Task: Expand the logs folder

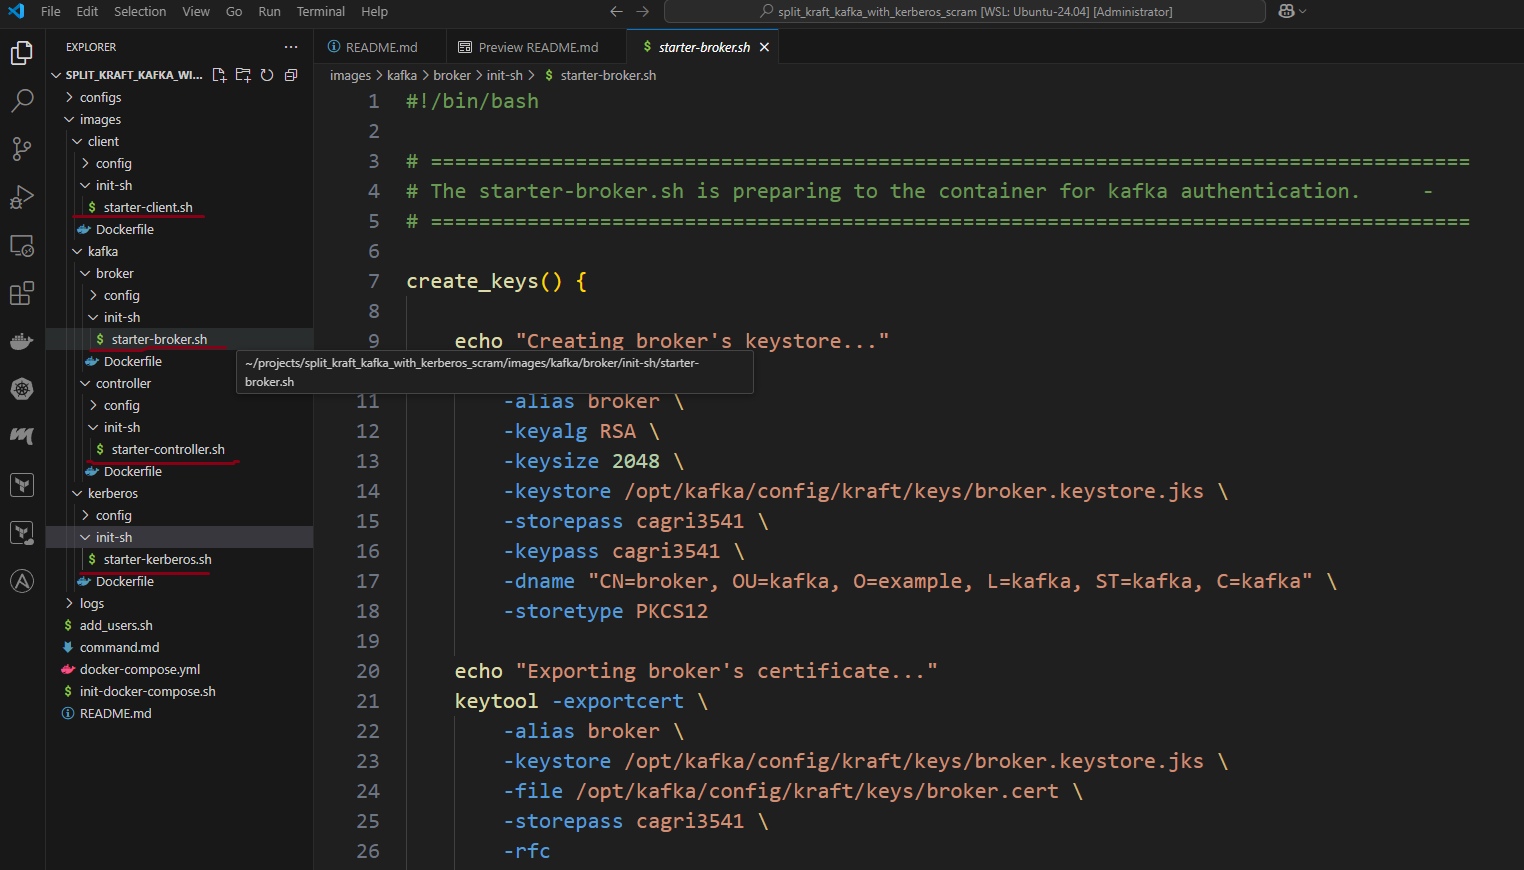Action: (92, 603)
